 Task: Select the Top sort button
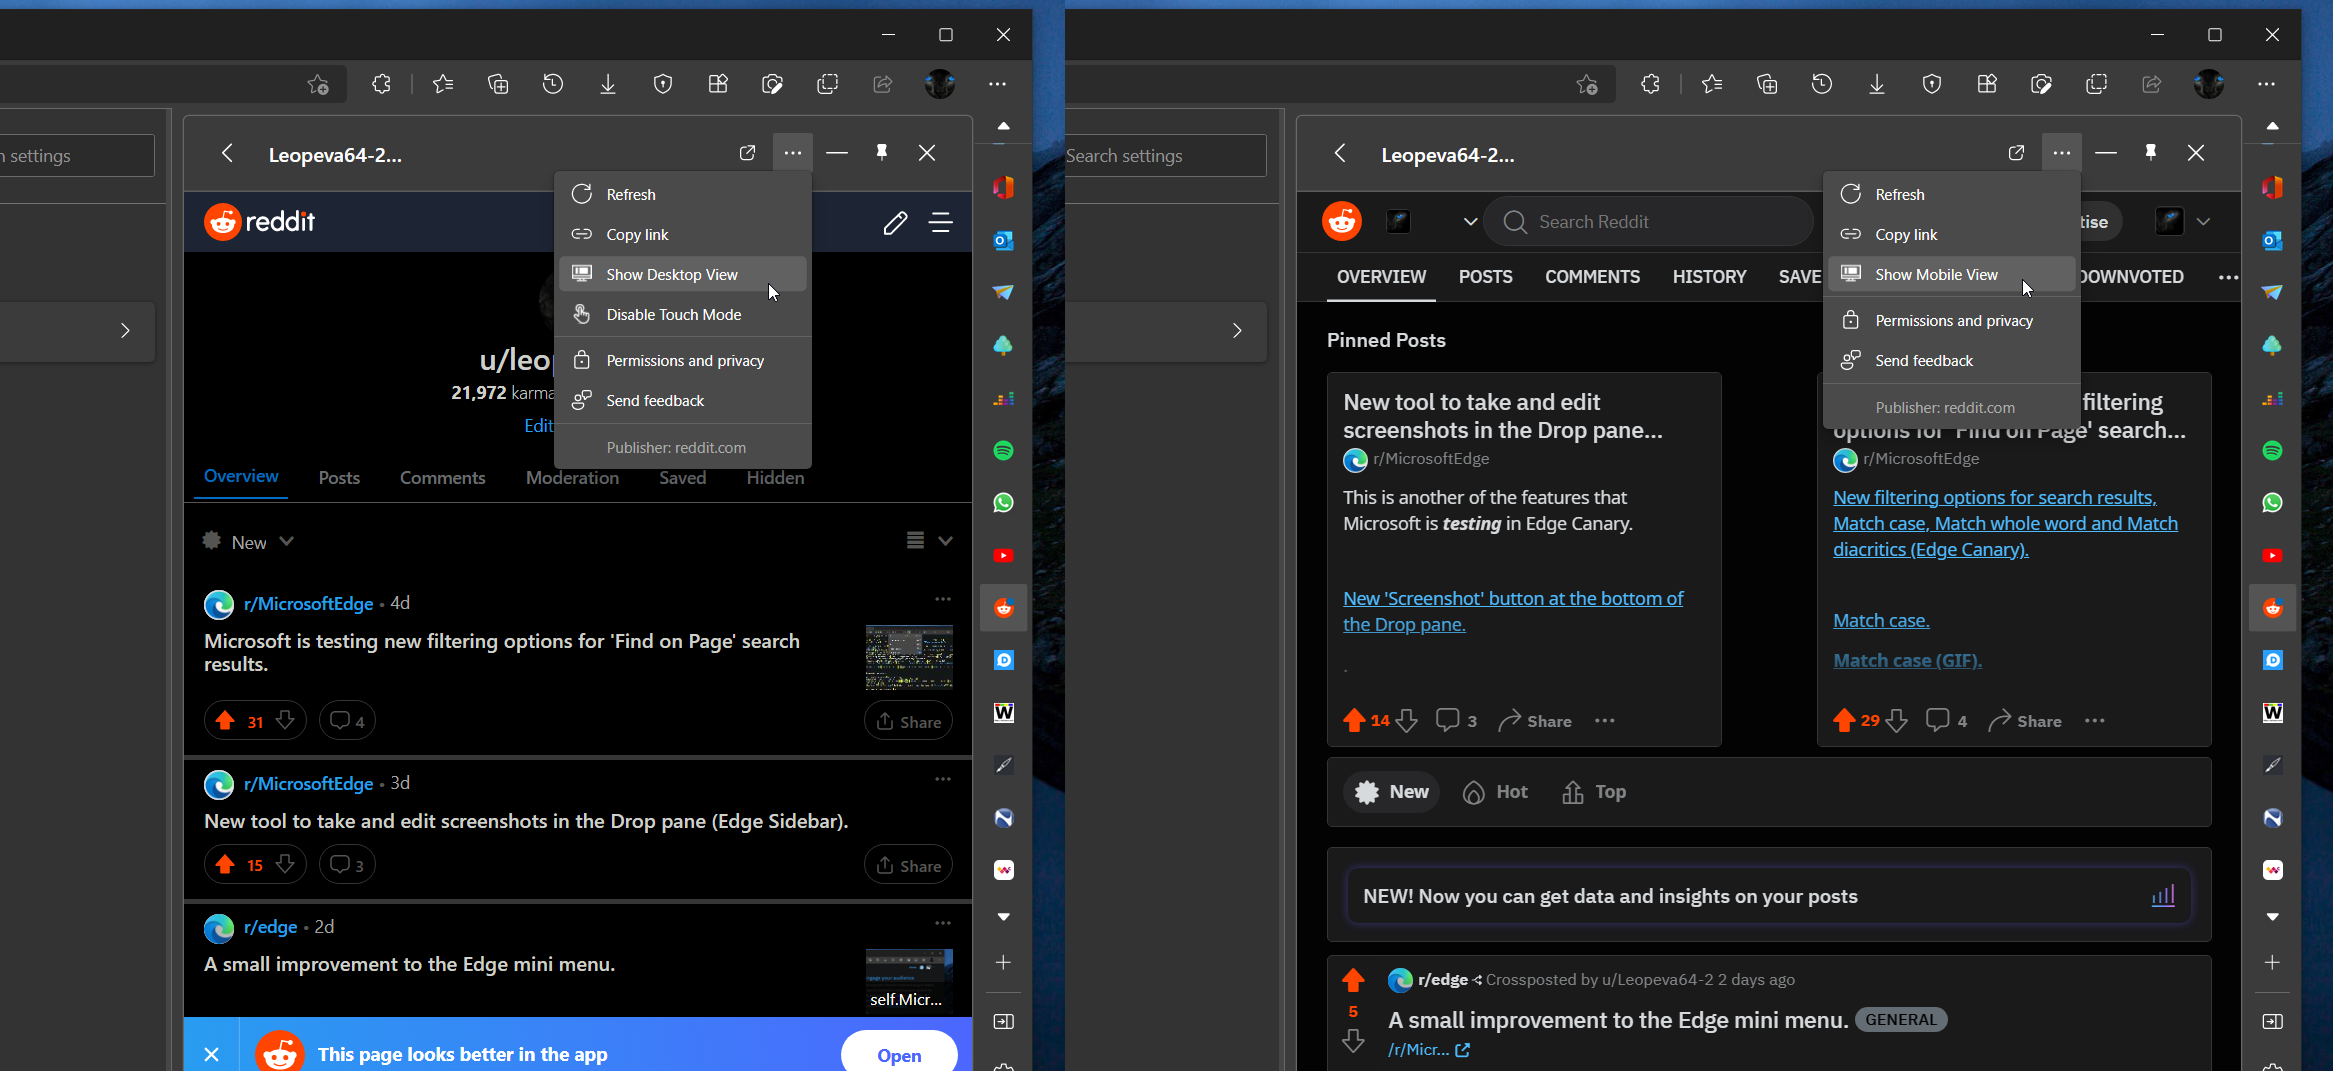(x=1594, y=792)
